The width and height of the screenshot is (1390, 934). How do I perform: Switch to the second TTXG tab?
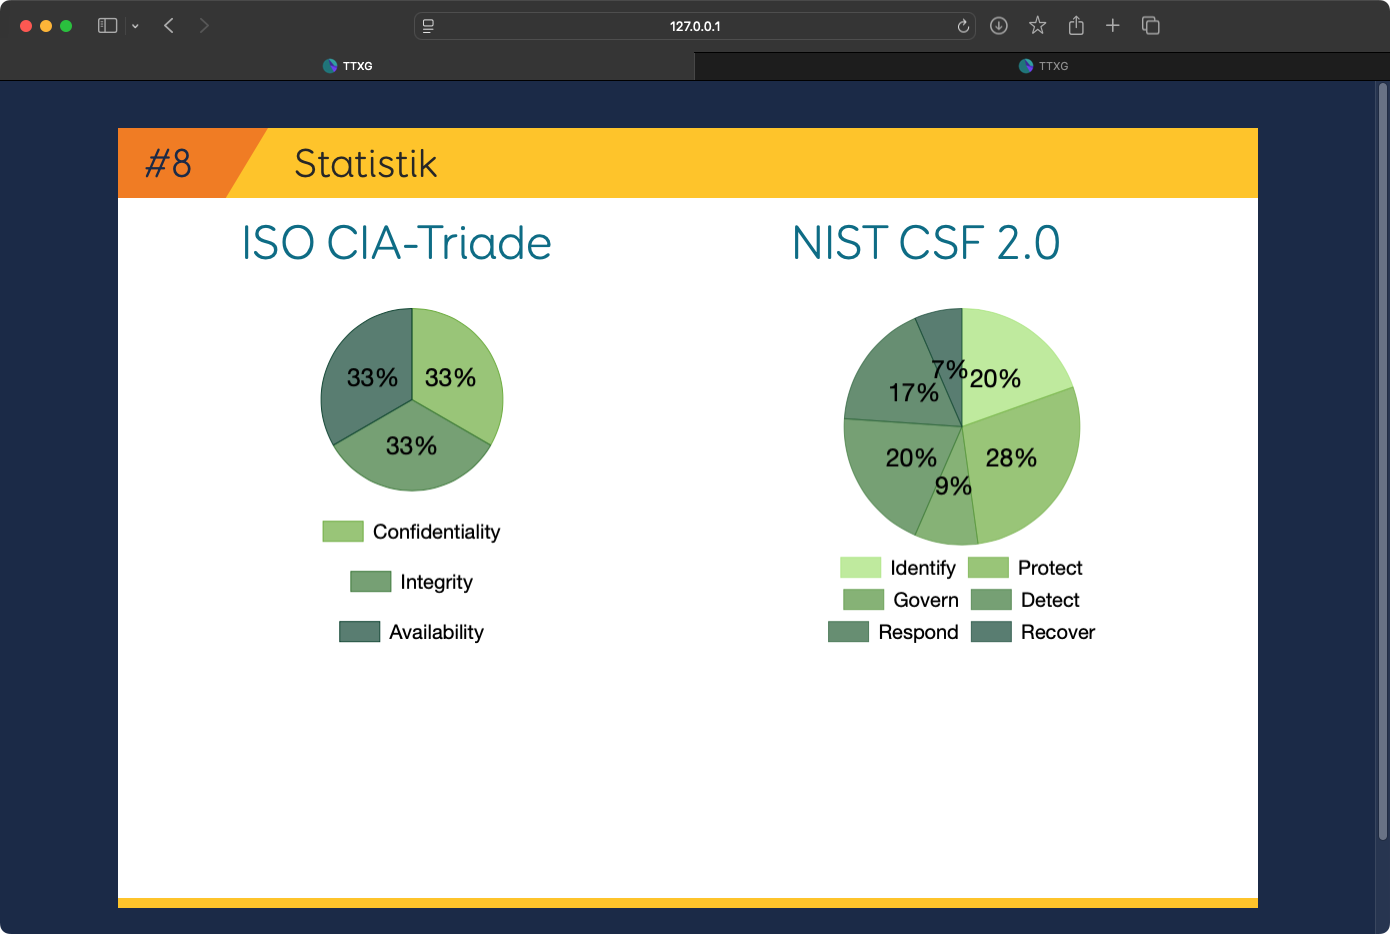pyautogui.click(x=1042, y=66)
